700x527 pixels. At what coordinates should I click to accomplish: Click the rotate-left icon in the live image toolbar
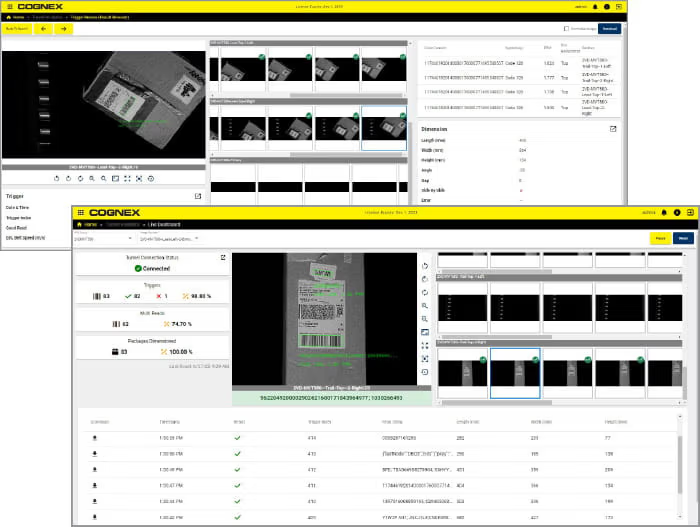[426, 267]
